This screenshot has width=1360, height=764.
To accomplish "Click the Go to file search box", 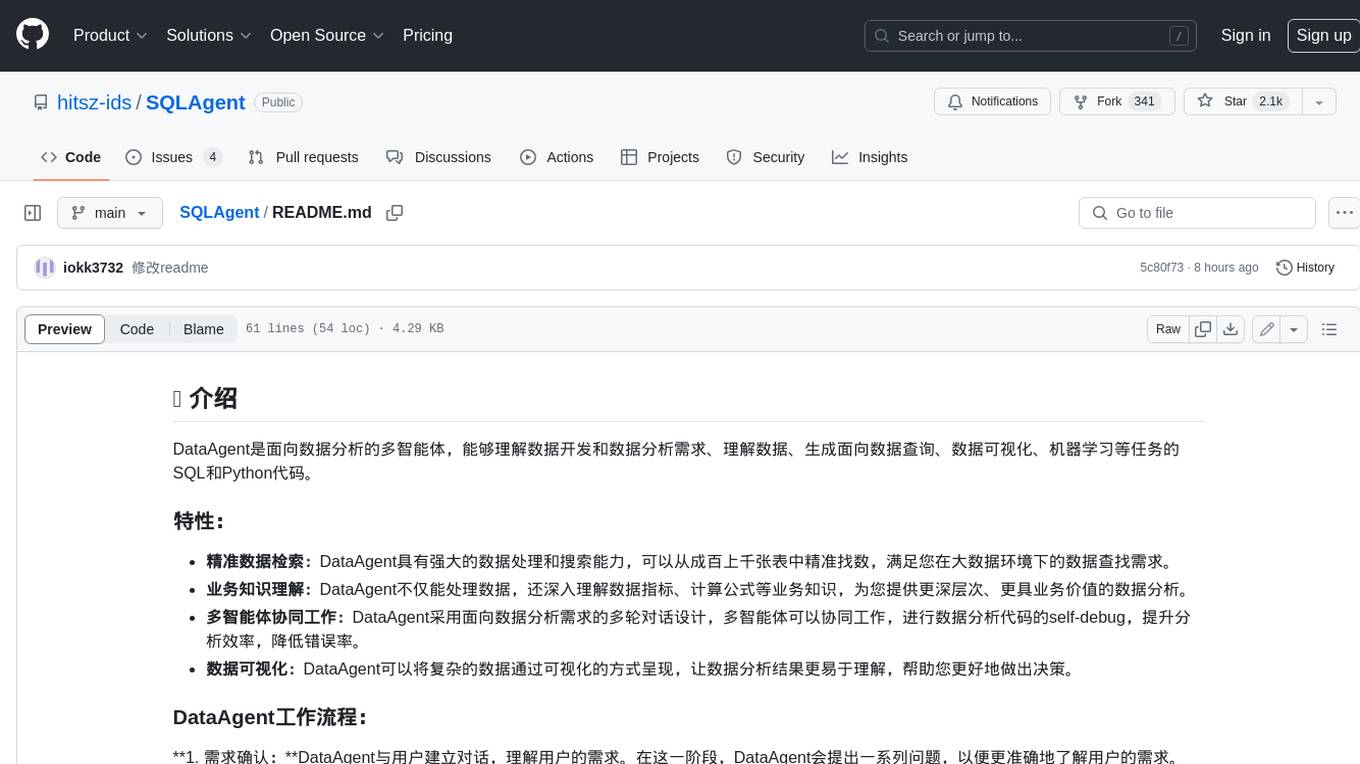I will [x=1197, y=213].
